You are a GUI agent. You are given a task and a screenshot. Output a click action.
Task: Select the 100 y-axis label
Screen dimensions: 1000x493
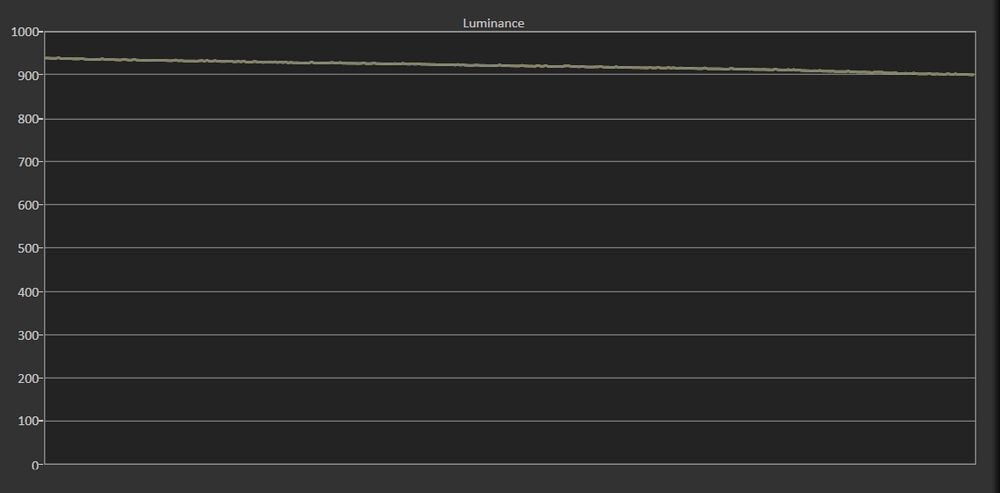click(x=26, y=421)
